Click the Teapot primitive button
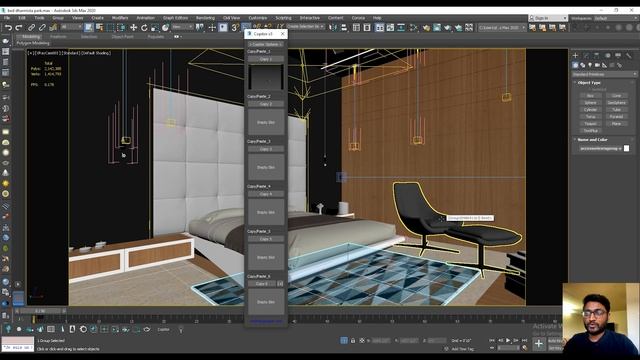 click(590, 123)
